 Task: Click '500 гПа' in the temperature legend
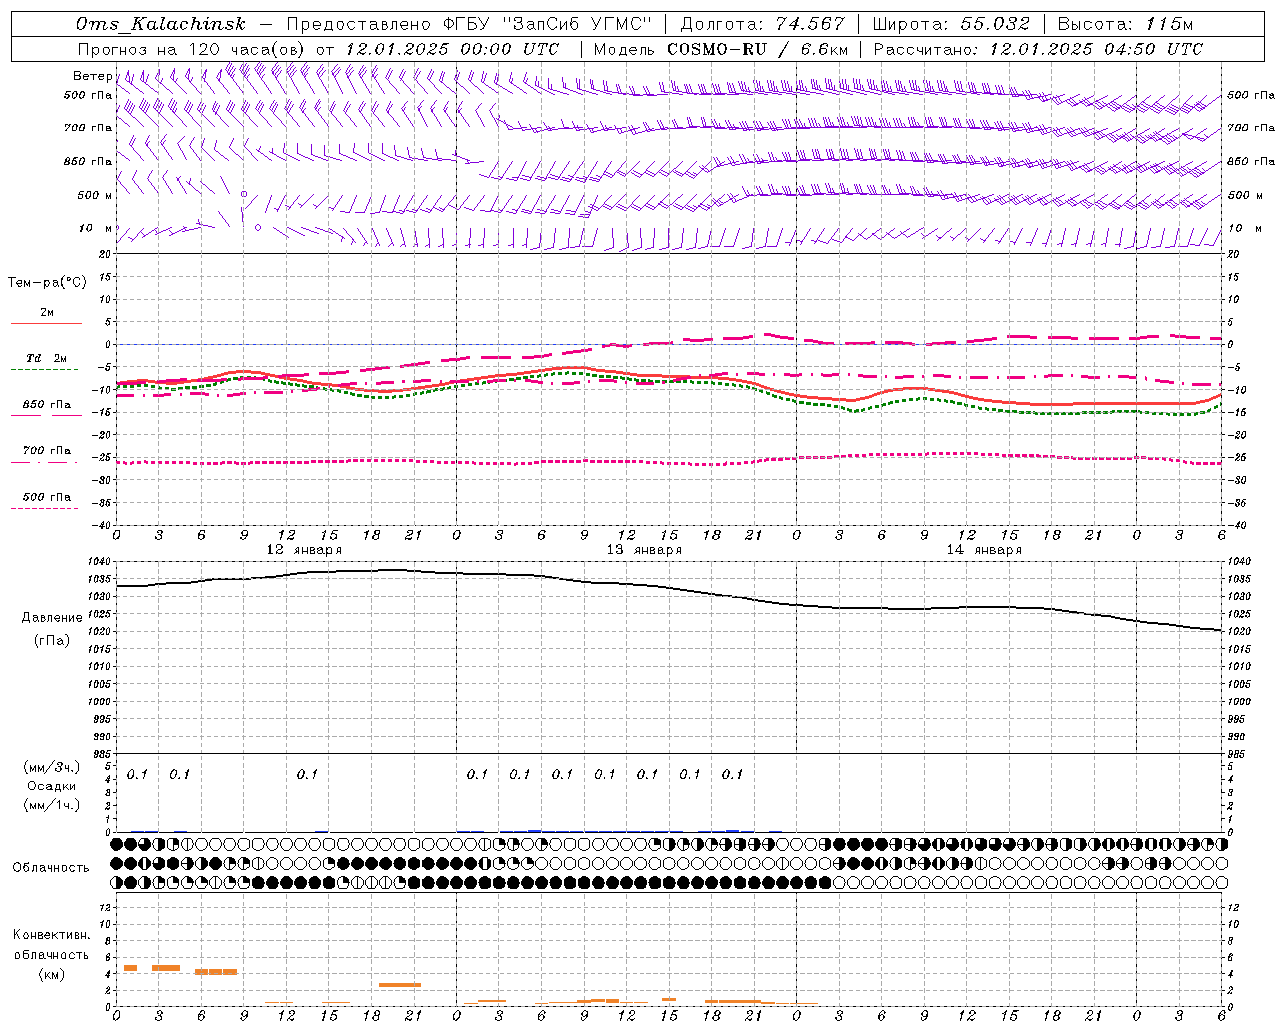click(x=47, y=497)
